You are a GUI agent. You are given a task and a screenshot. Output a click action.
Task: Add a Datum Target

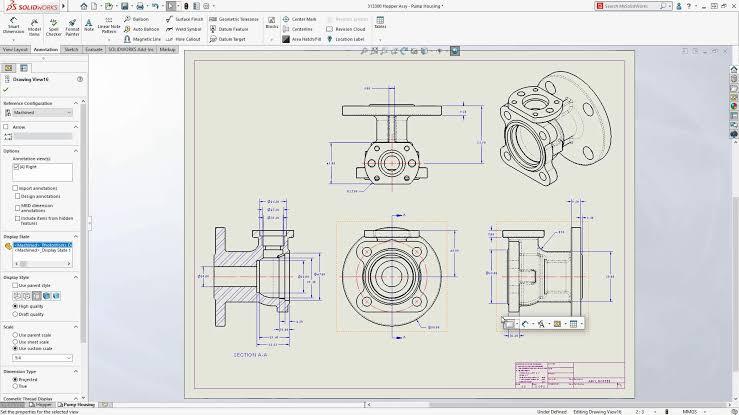click(x=227, y=40)
